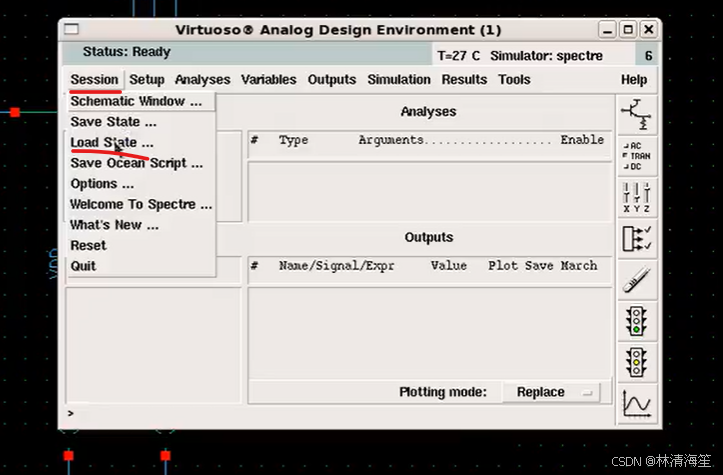
Task: Click the command prompt input line
Action: coord(339,413)
